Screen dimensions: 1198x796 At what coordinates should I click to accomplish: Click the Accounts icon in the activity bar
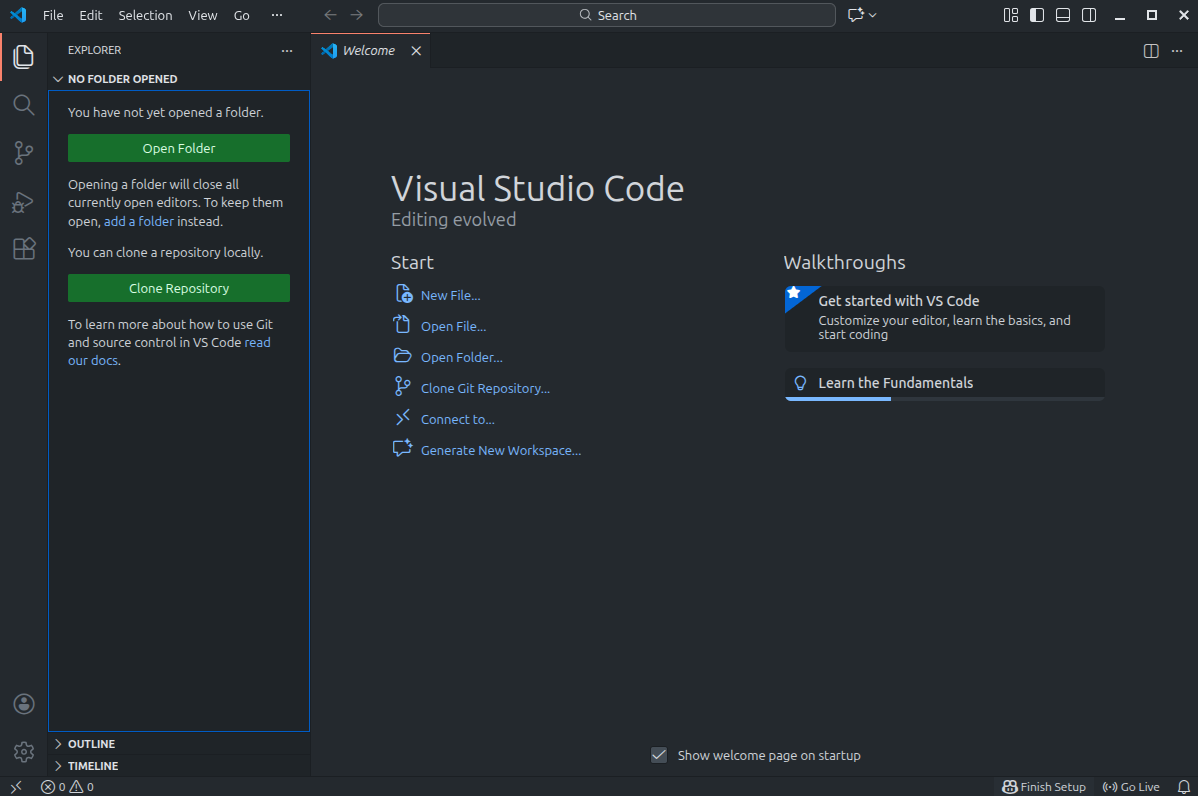(23, 704)
